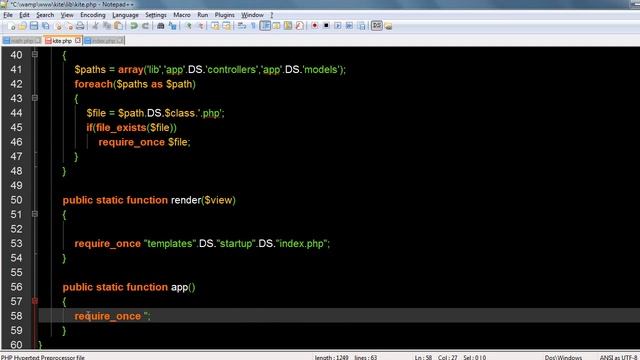Click the 'index.php' string on line 53
The image size is (640, 360).
302,244
